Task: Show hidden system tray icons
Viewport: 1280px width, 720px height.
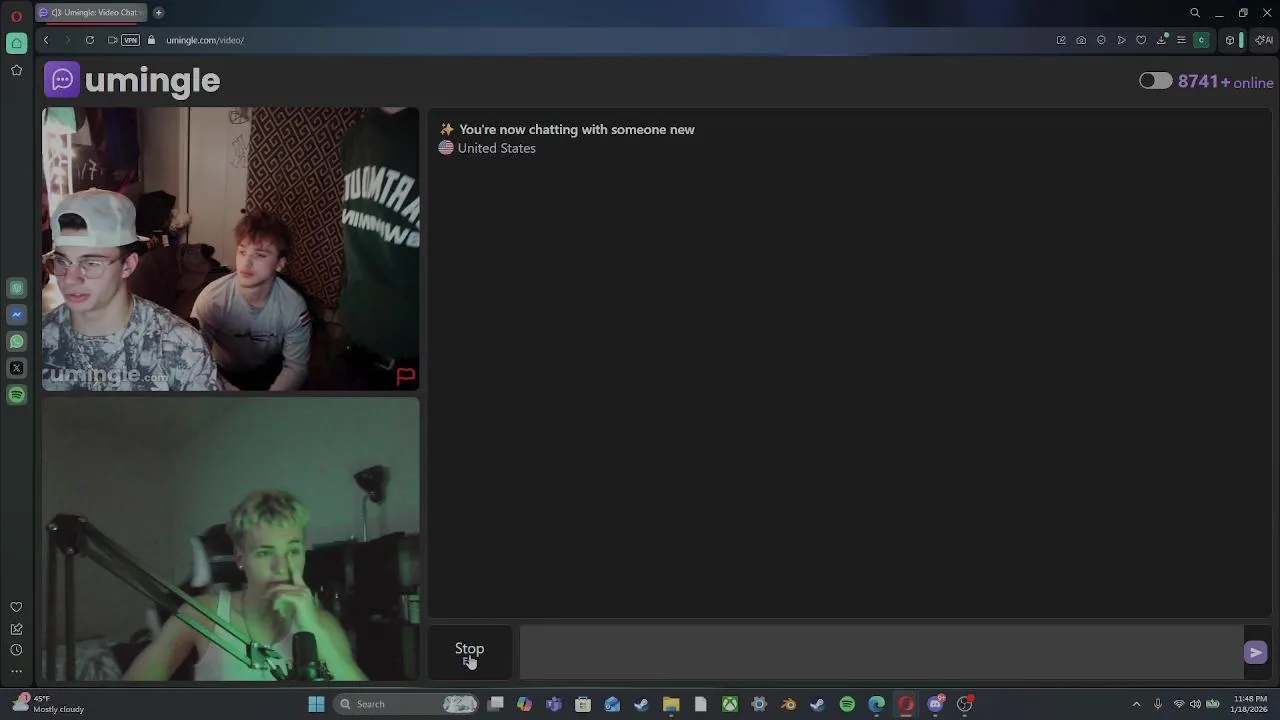Action: 1136,704
